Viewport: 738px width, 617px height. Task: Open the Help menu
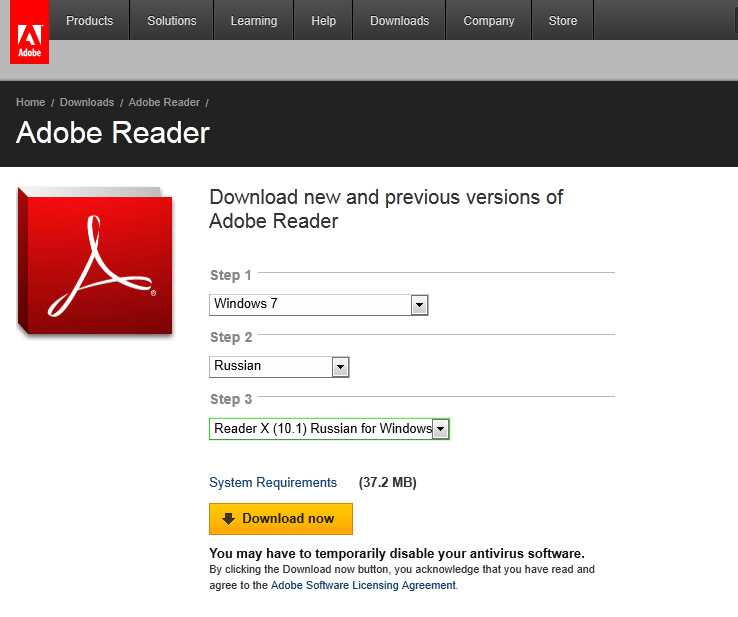coord(323,21)
